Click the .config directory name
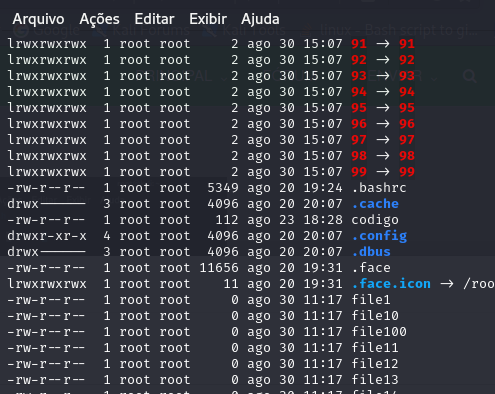This screenshot has height=394, width=495. pos(379,236)
